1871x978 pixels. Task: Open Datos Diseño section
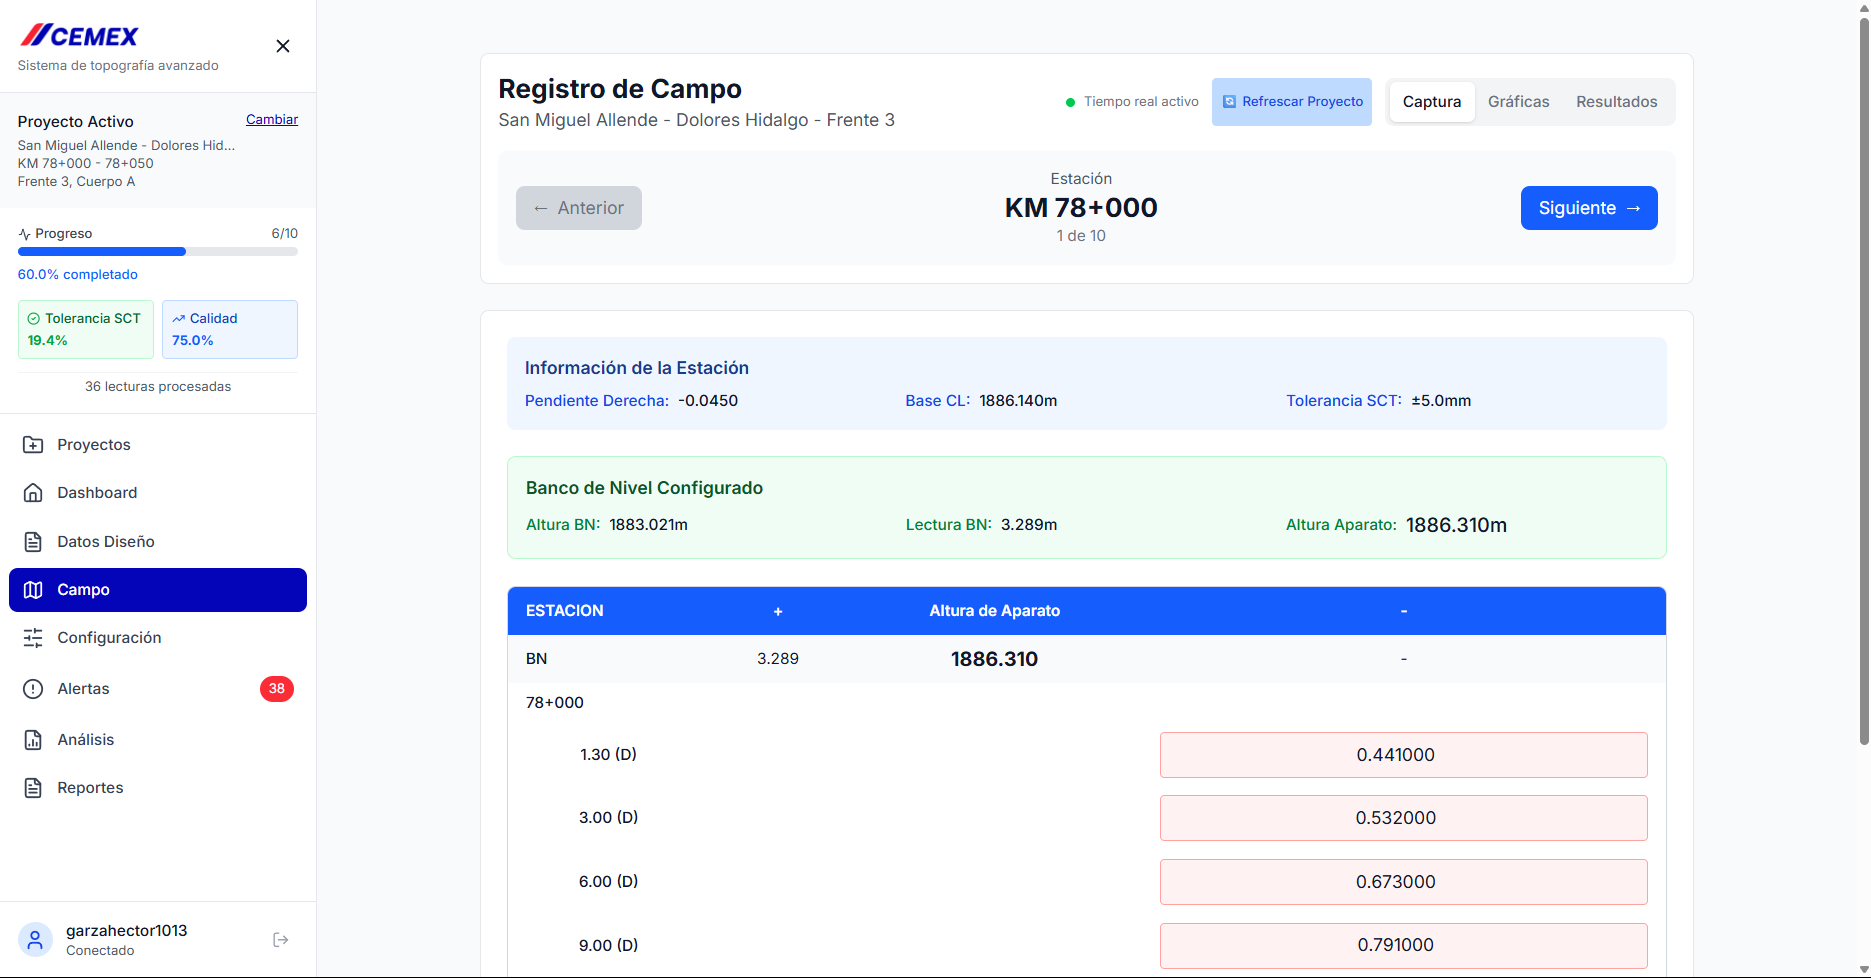click(x=158, y=542)
